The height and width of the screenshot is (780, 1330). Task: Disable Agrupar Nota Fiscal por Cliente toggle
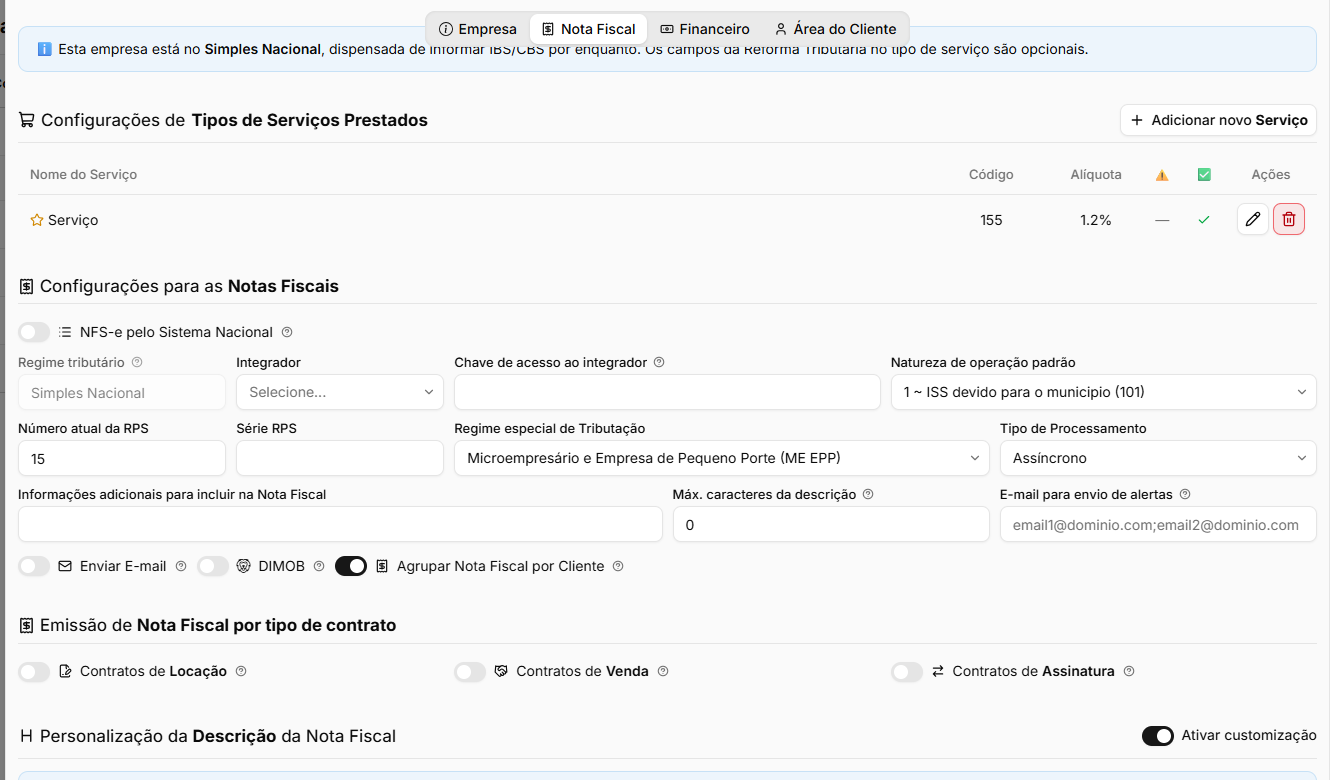tap(351, 566)
